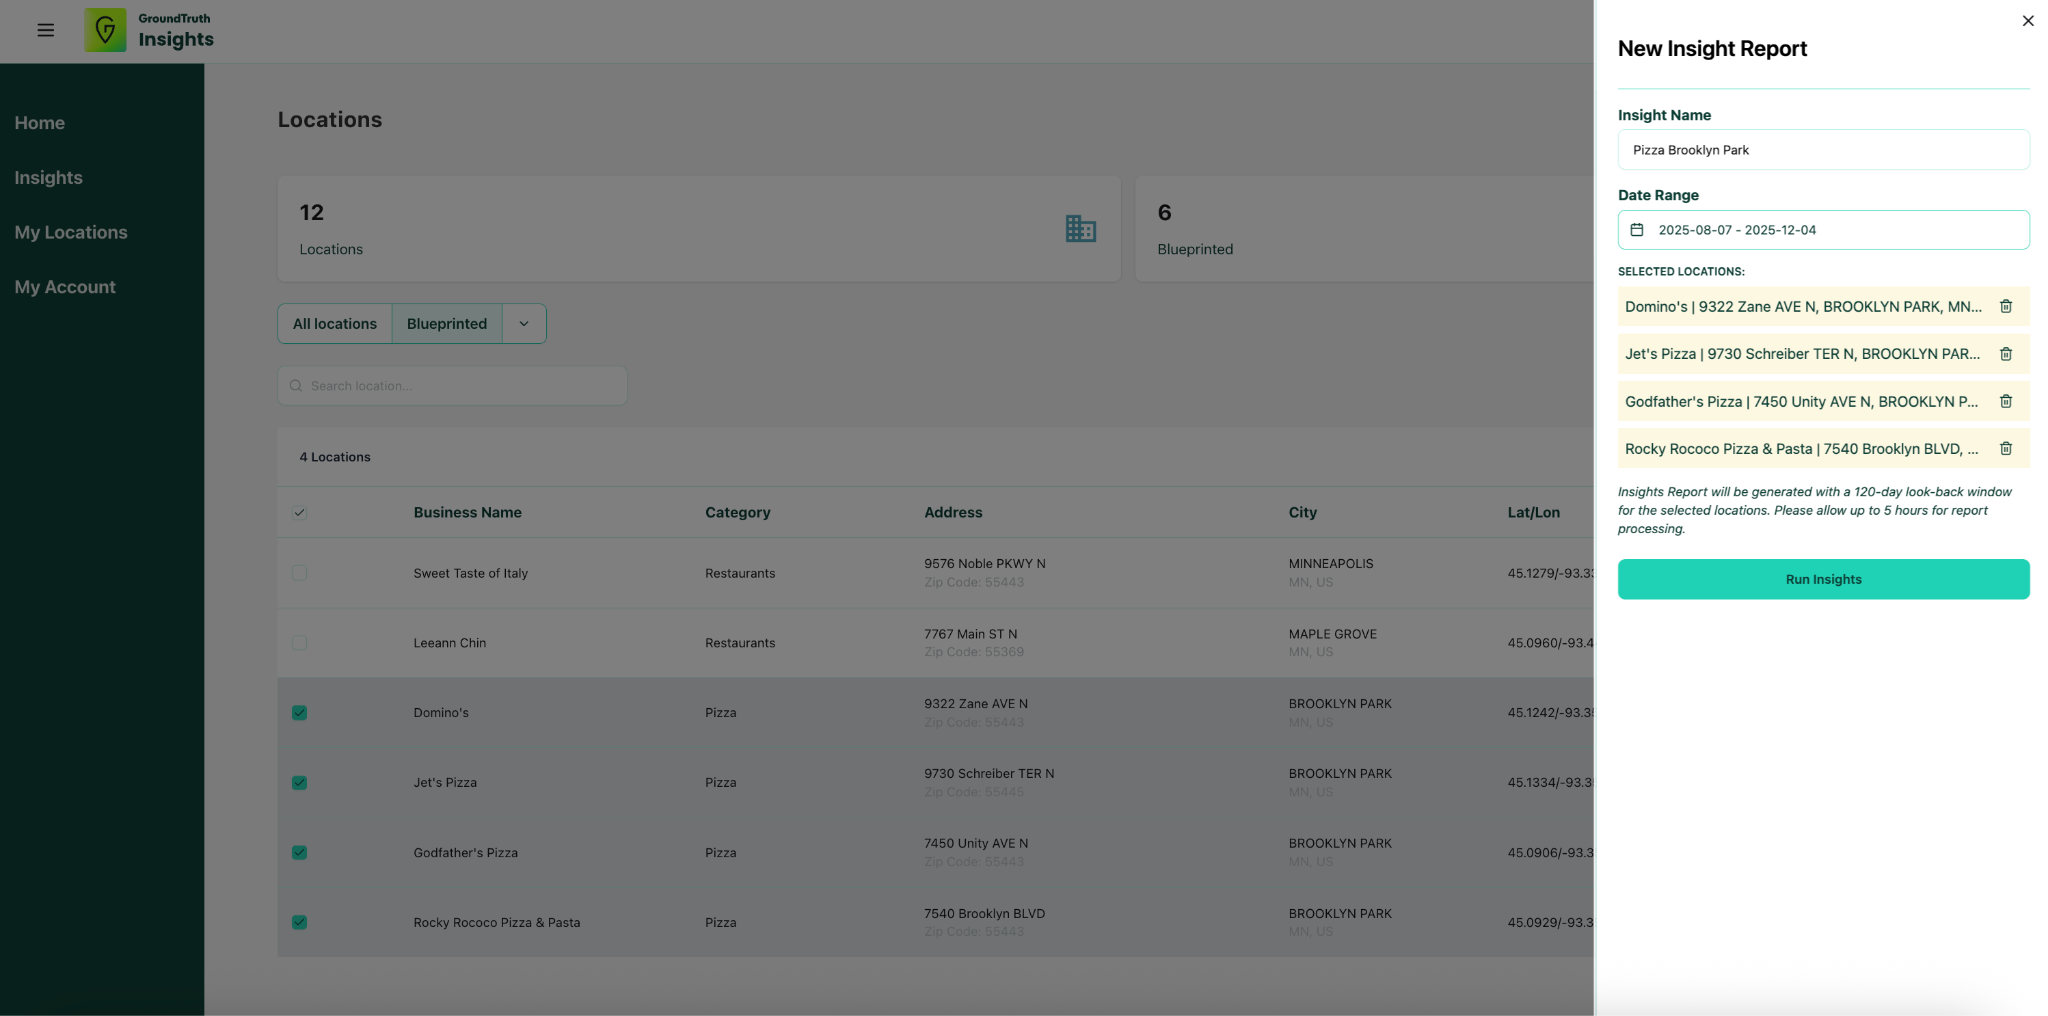Remove Godfather's Pizza using trash icon
Viewport: 2048px width, 1016px height.
pos(2005,402)
